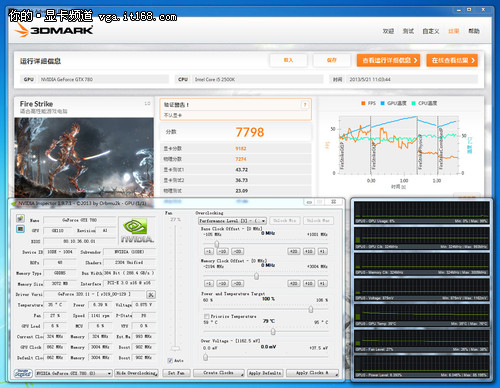The image size is (500, 388).
Task: Click the GPU Usage monitor graph
Action: pyautogui.click(x=422, y=212)
